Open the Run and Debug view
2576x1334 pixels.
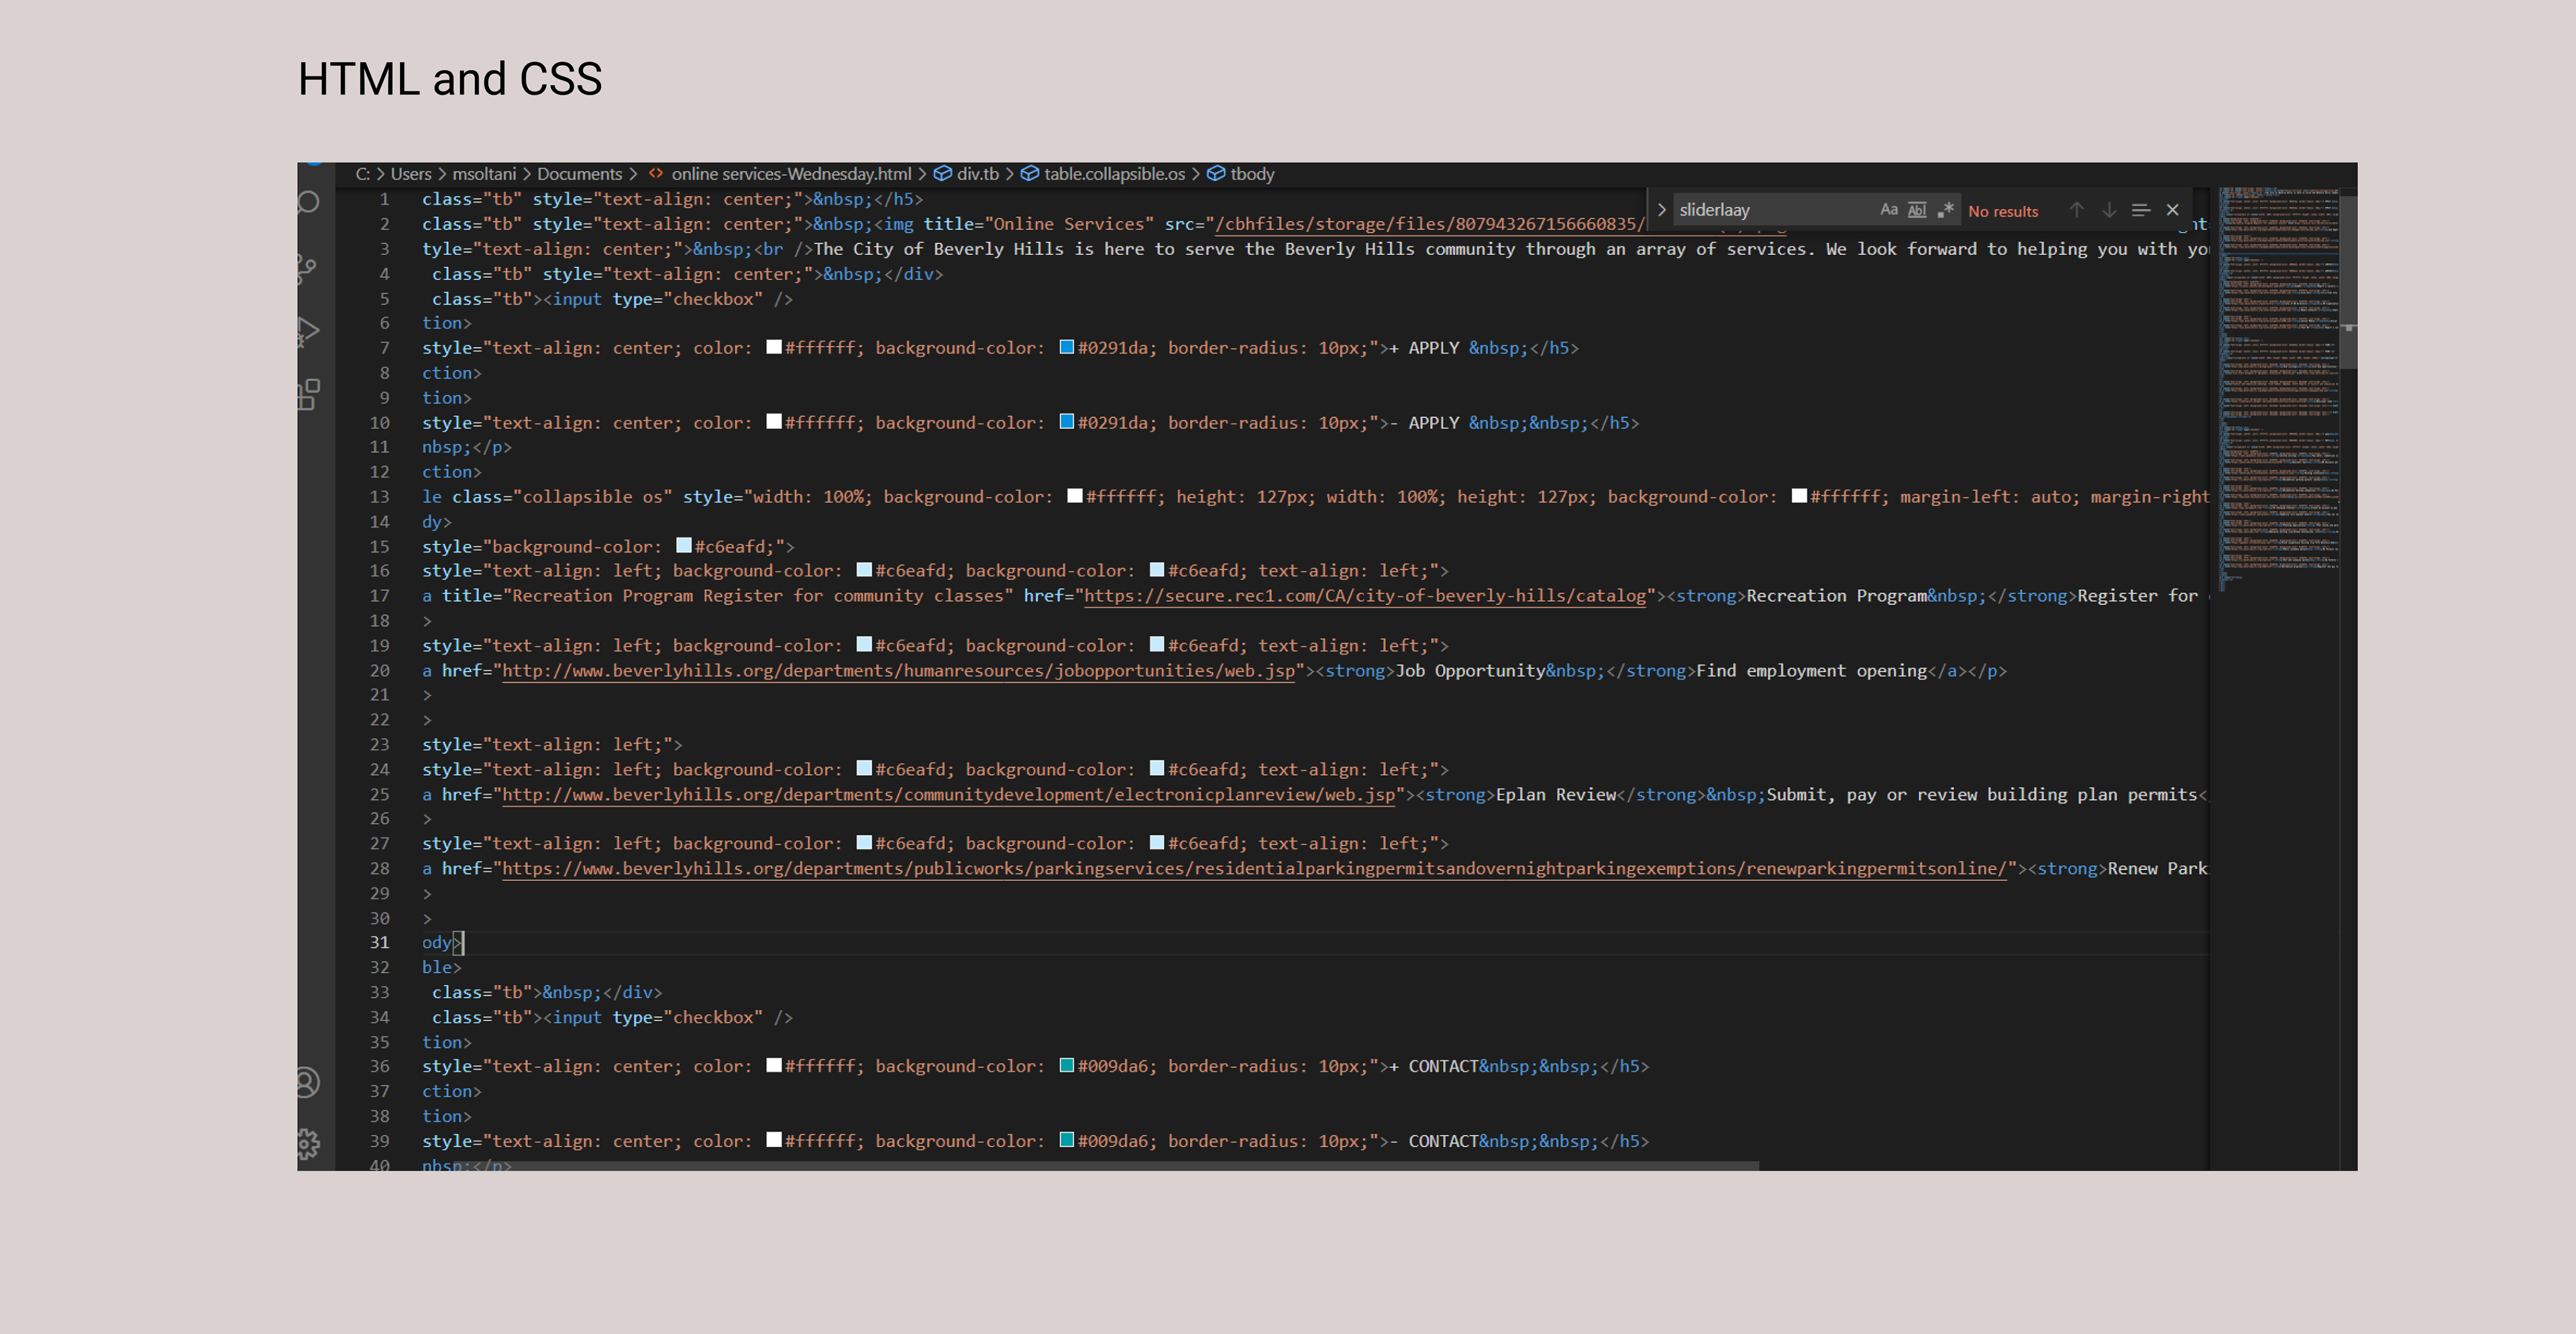click(x=308, y=331)
